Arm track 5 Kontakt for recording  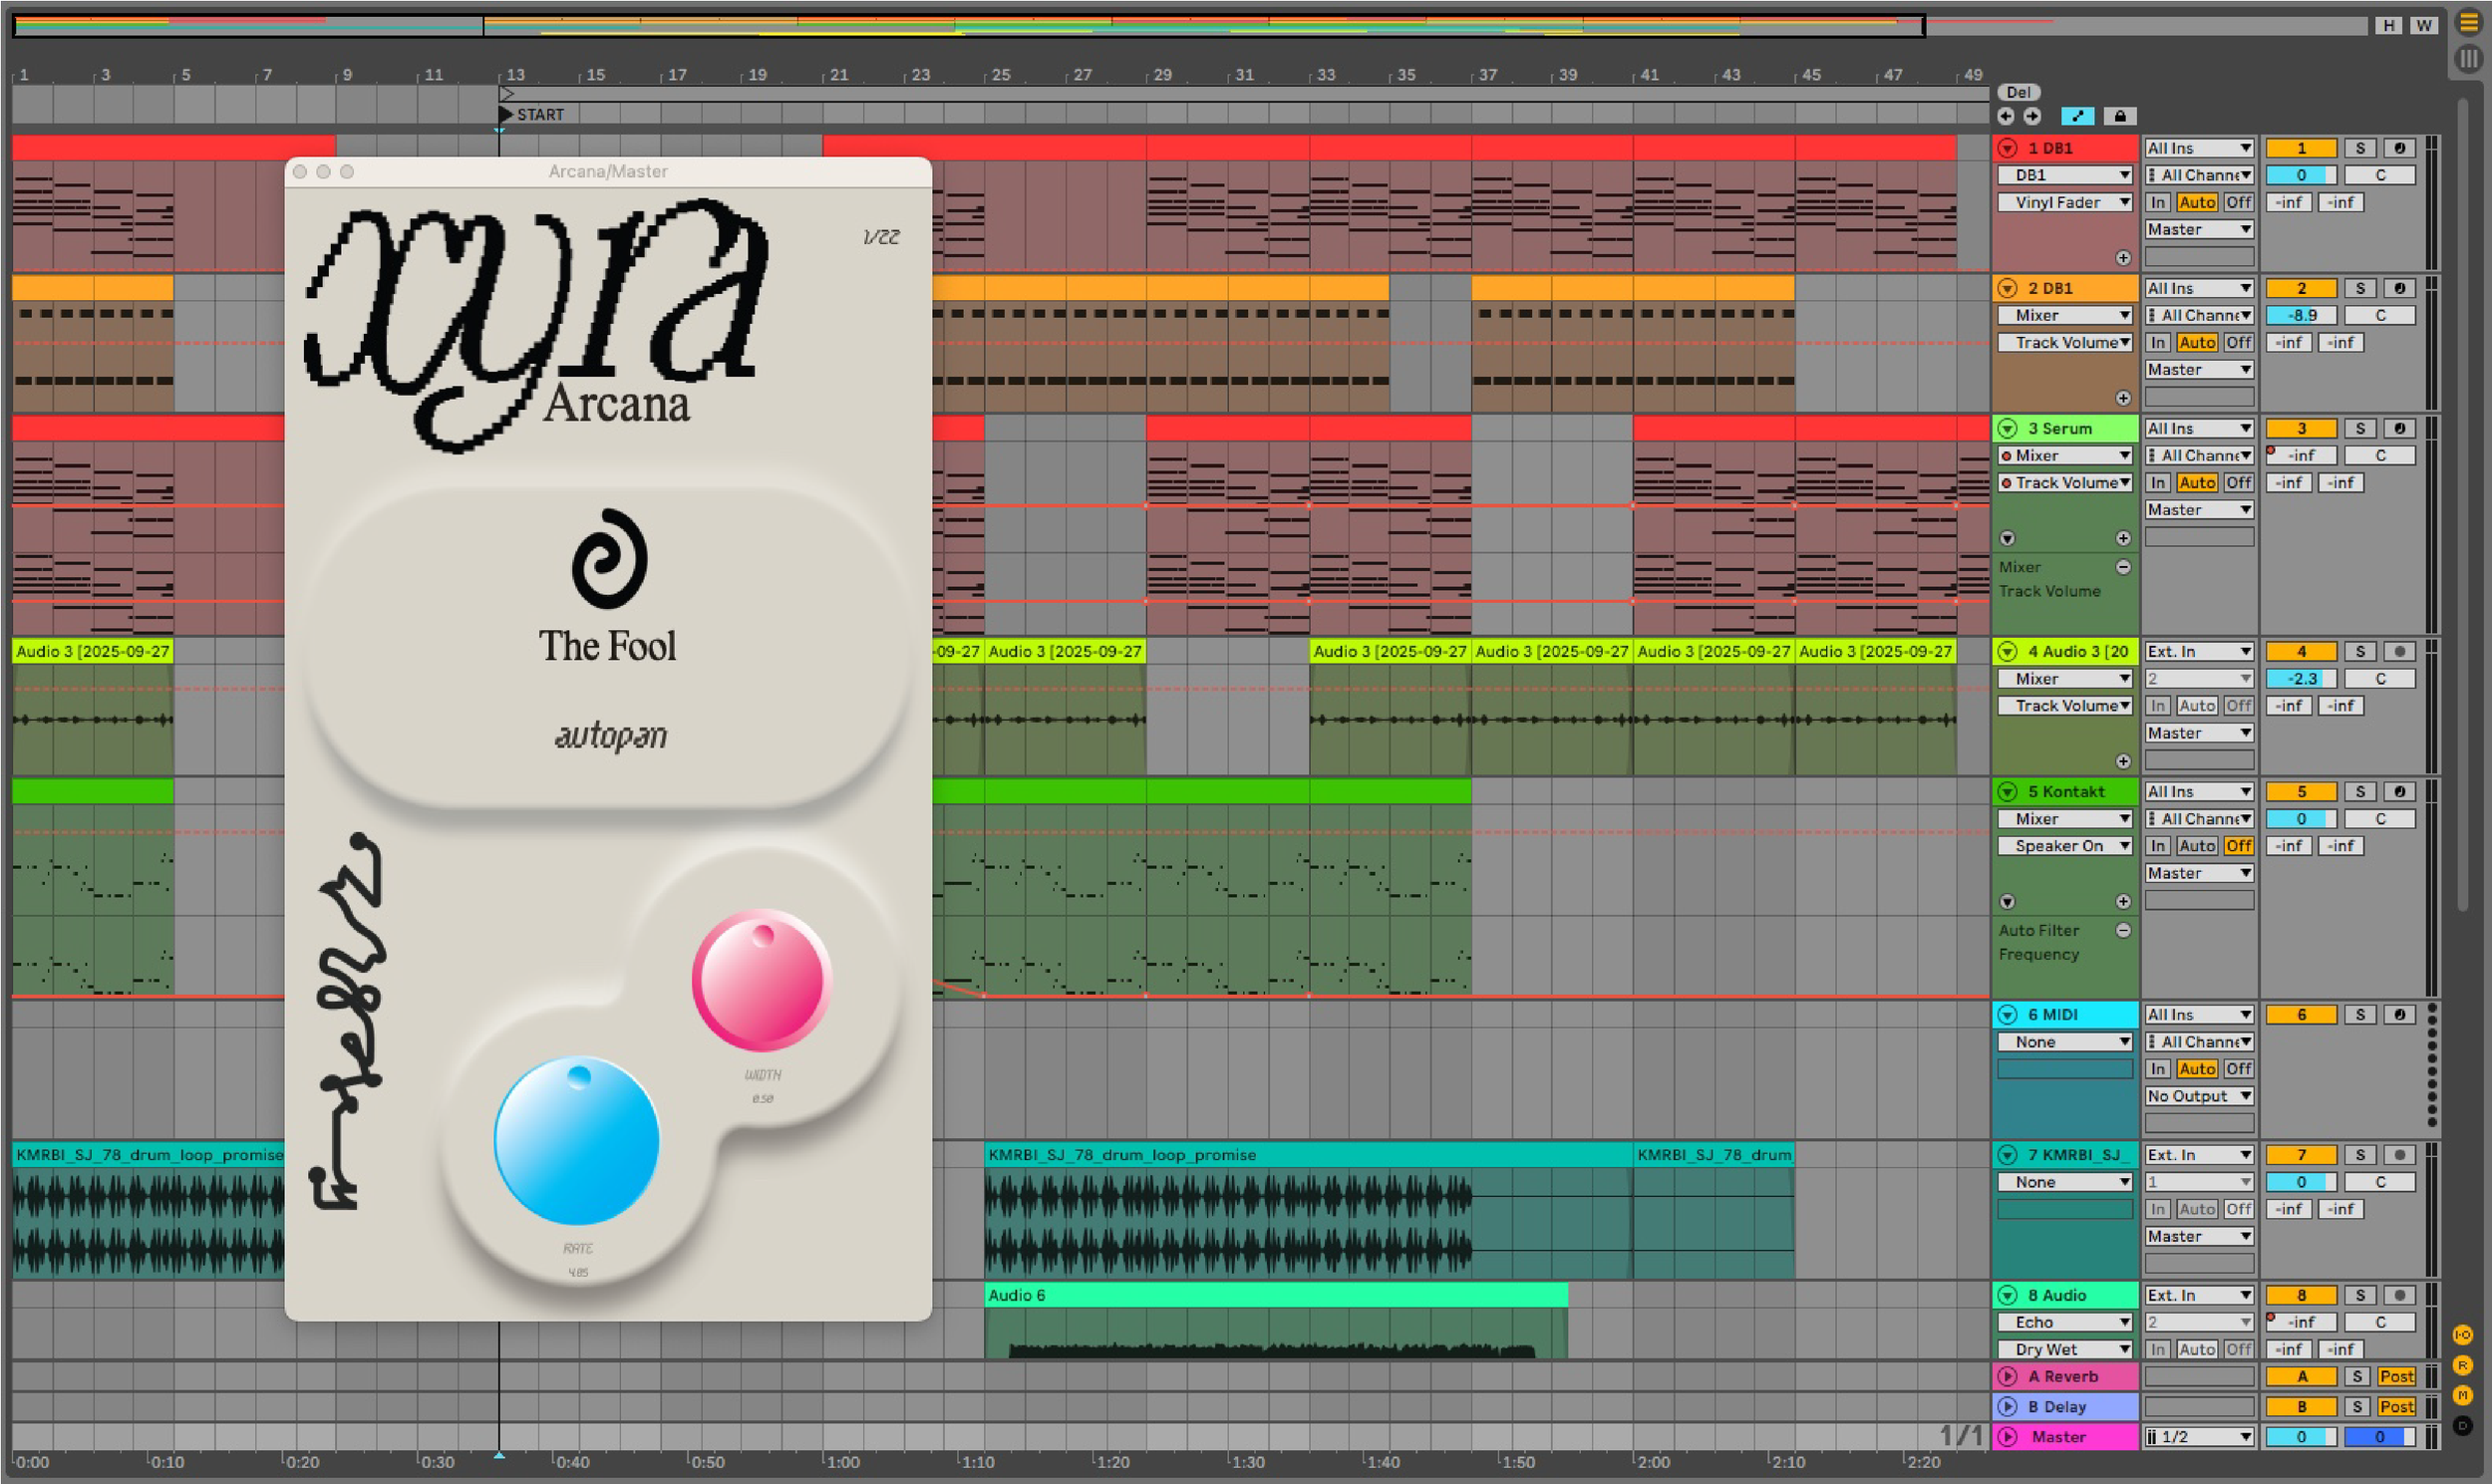point(2399,791)
